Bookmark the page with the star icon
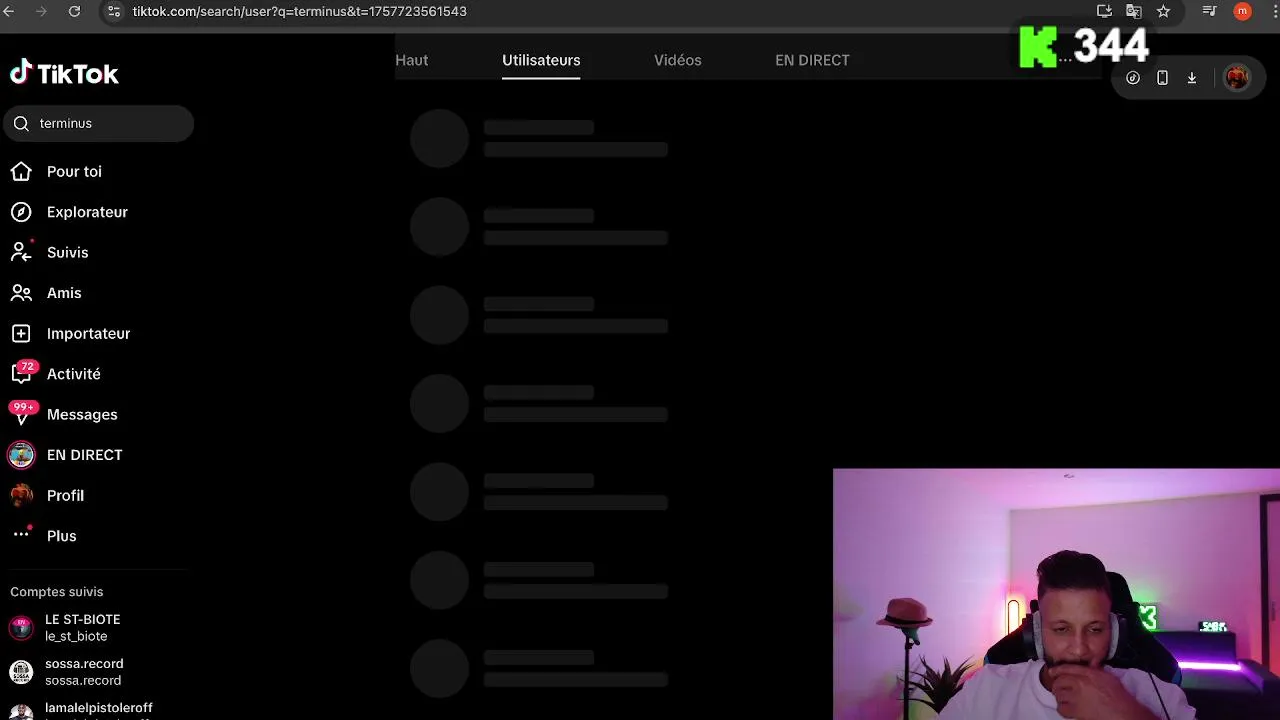This screenshot has width=1280, height=720. coord(1163,11)
